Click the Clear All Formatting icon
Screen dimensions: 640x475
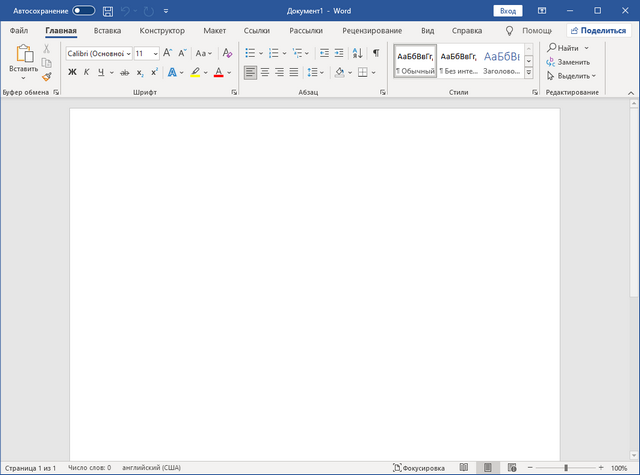[x=227, y=53]
